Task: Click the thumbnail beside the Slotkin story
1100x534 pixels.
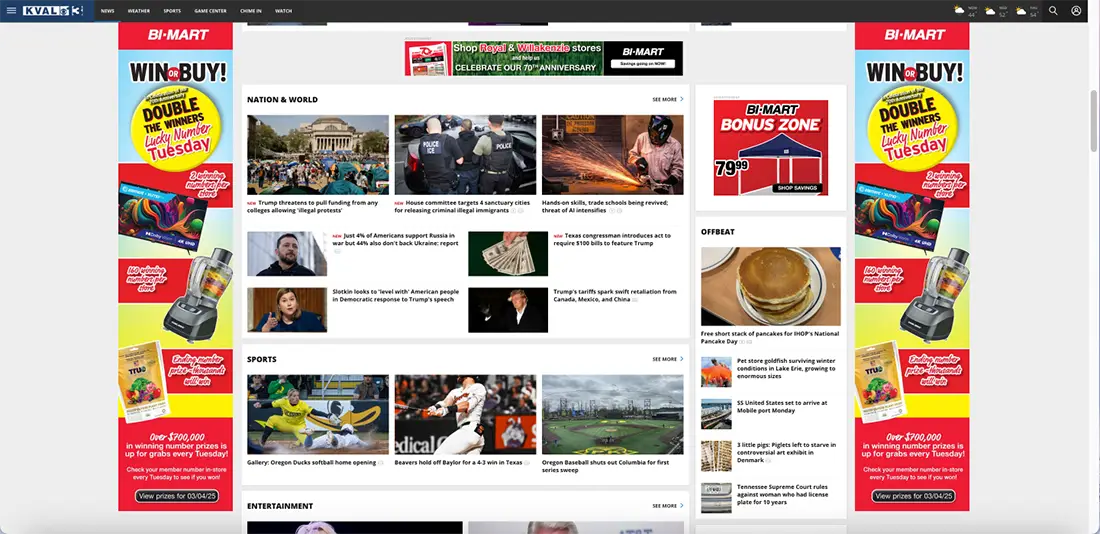Action: coord(287,310)
